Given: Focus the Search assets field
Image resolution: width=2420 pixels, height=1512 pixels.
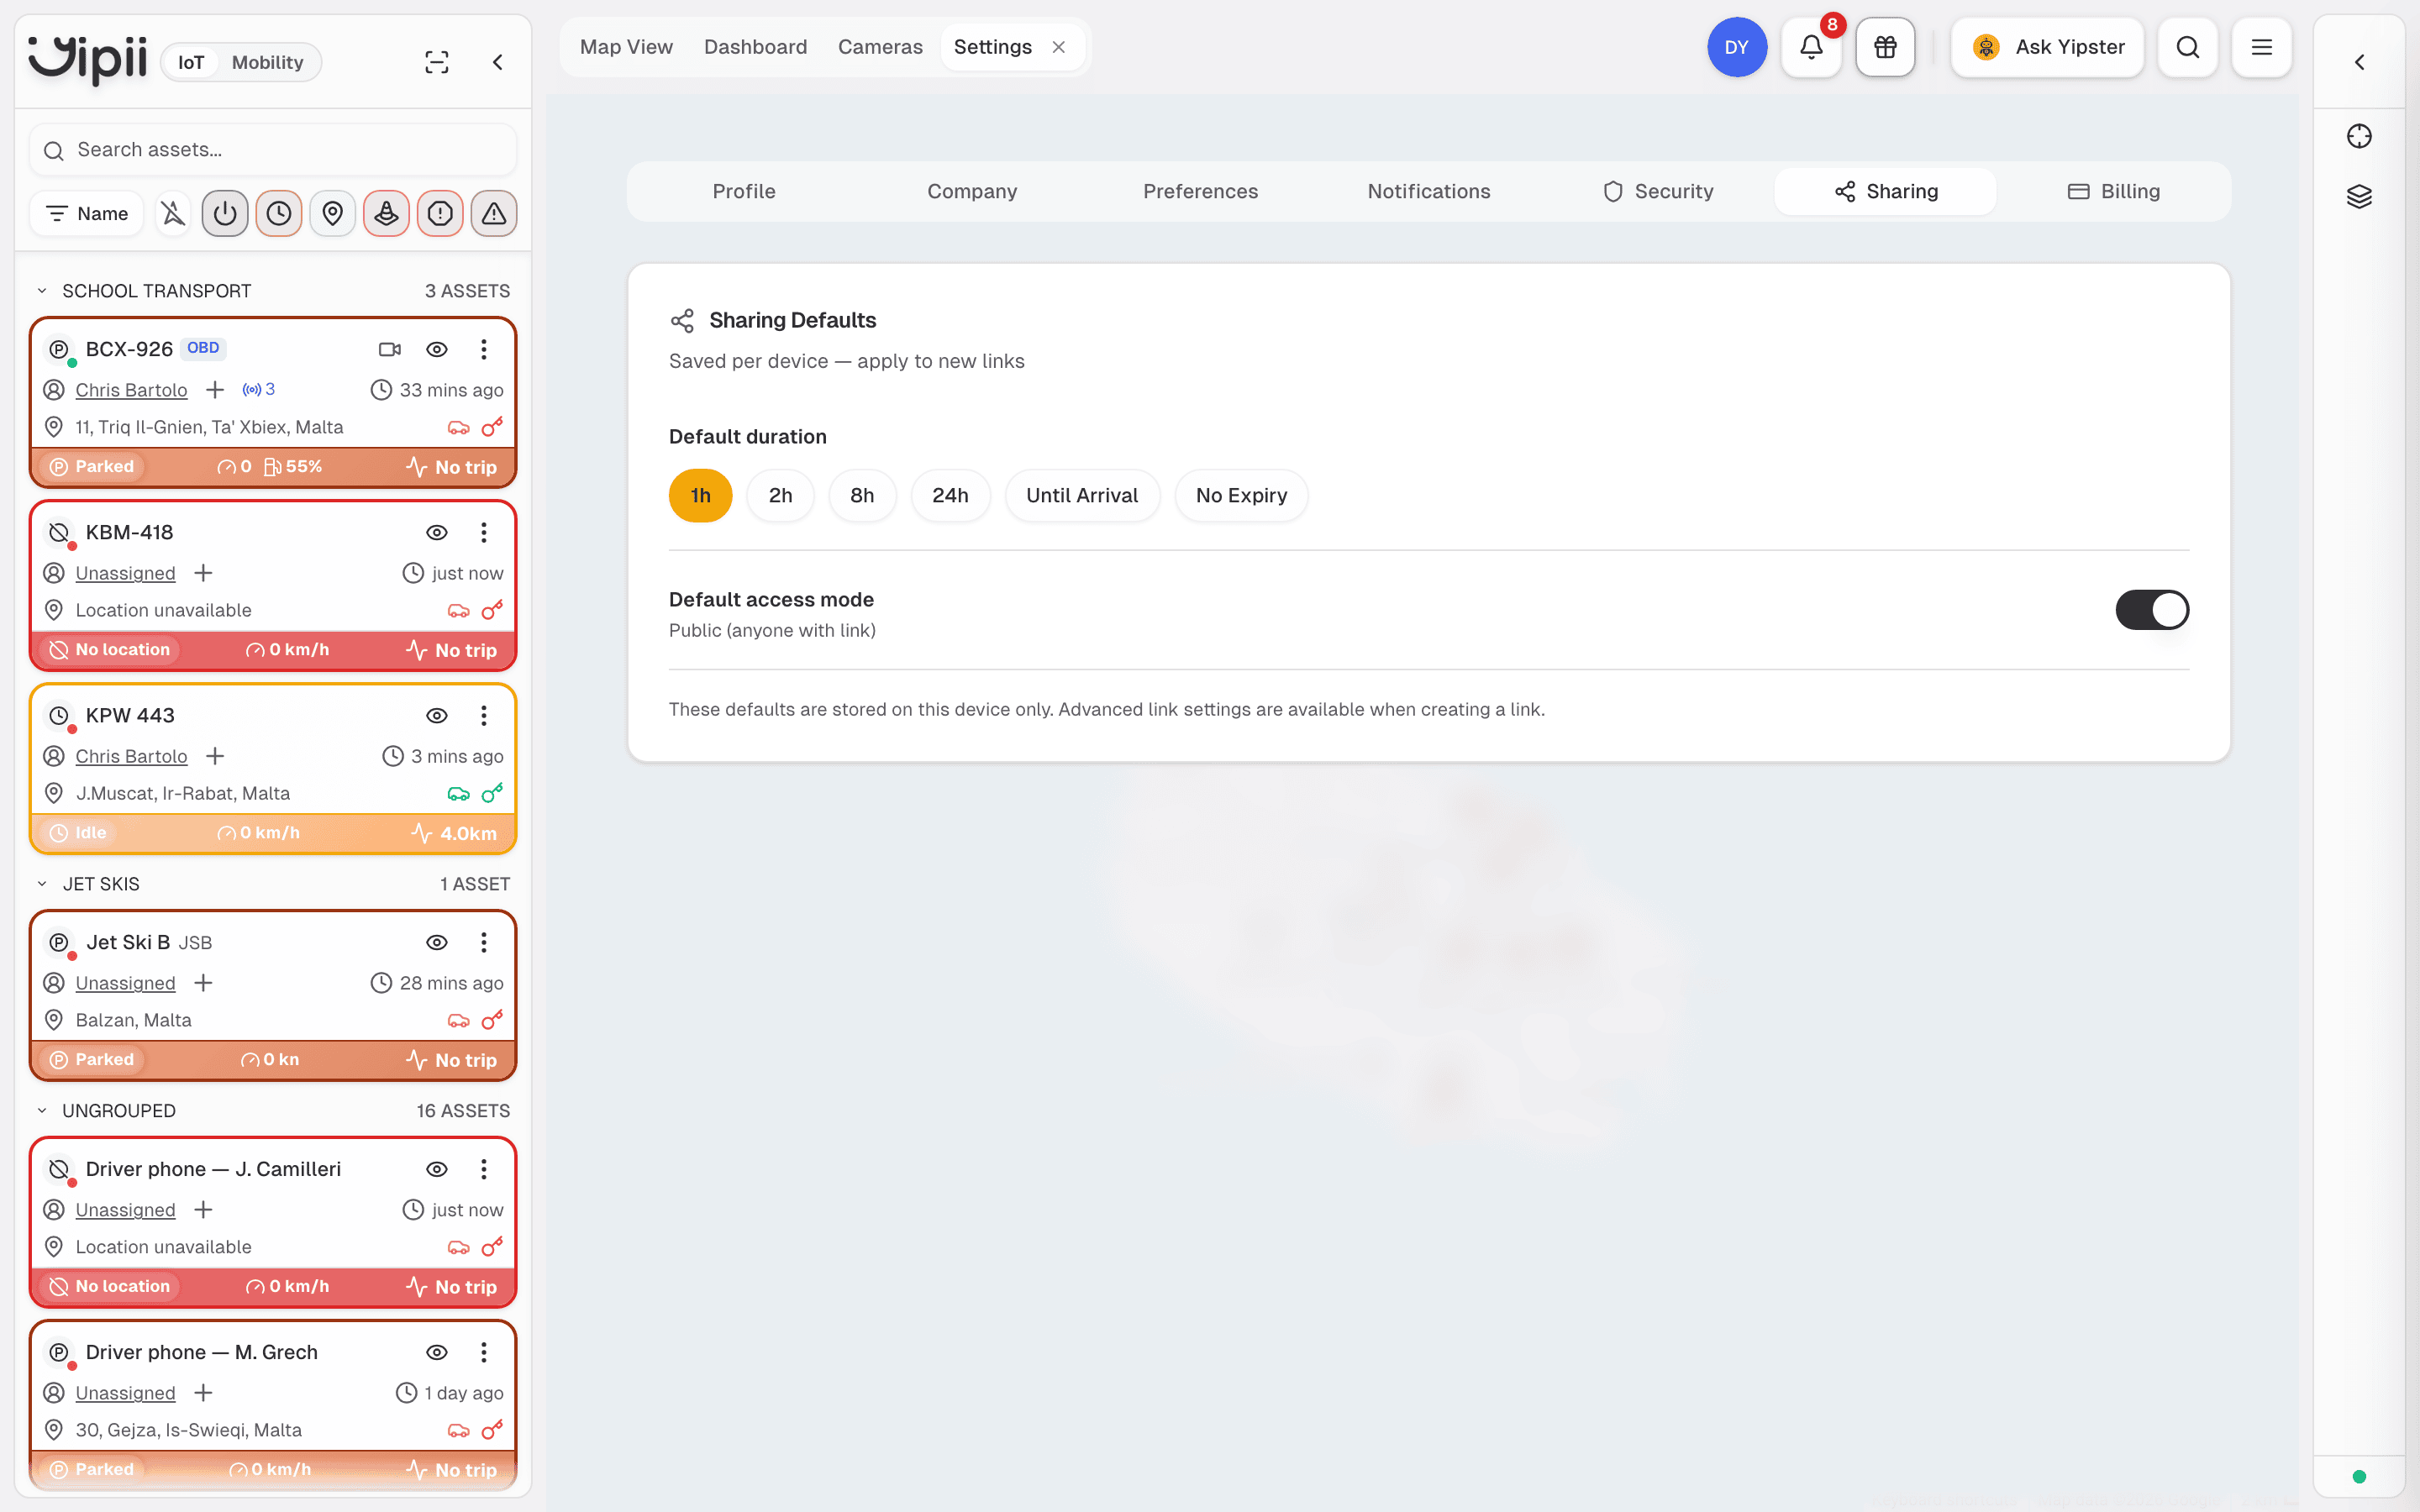Looking at the screenshot, I should tap(273, 150).
